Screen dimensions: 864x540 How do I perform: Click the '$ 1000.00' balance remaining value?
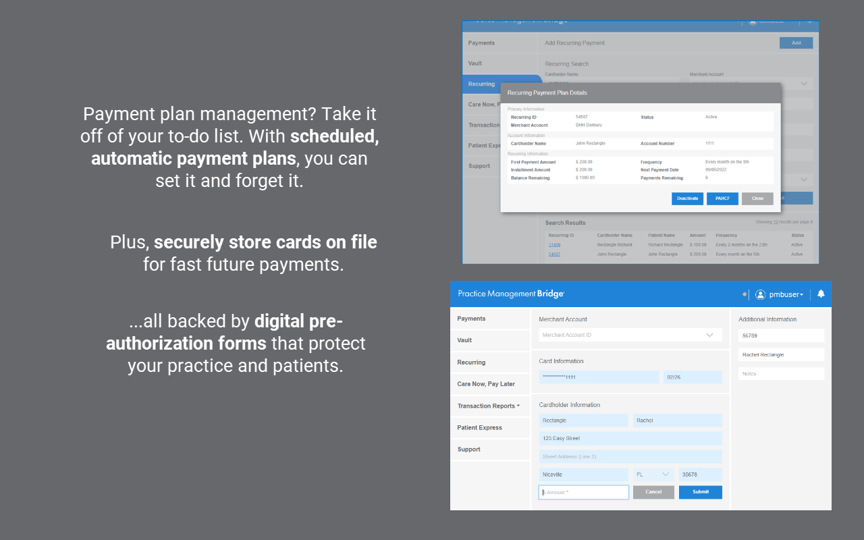tap(585, 177)
